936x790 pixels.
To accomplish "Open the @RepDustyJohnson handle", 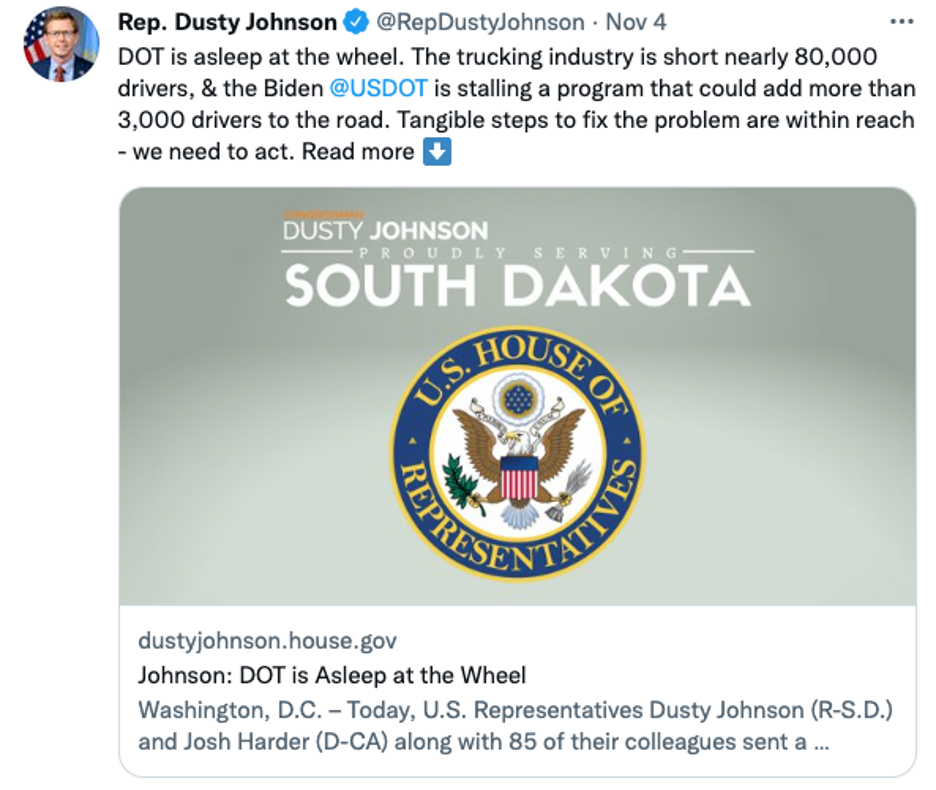I will click(x=478, y=21).
